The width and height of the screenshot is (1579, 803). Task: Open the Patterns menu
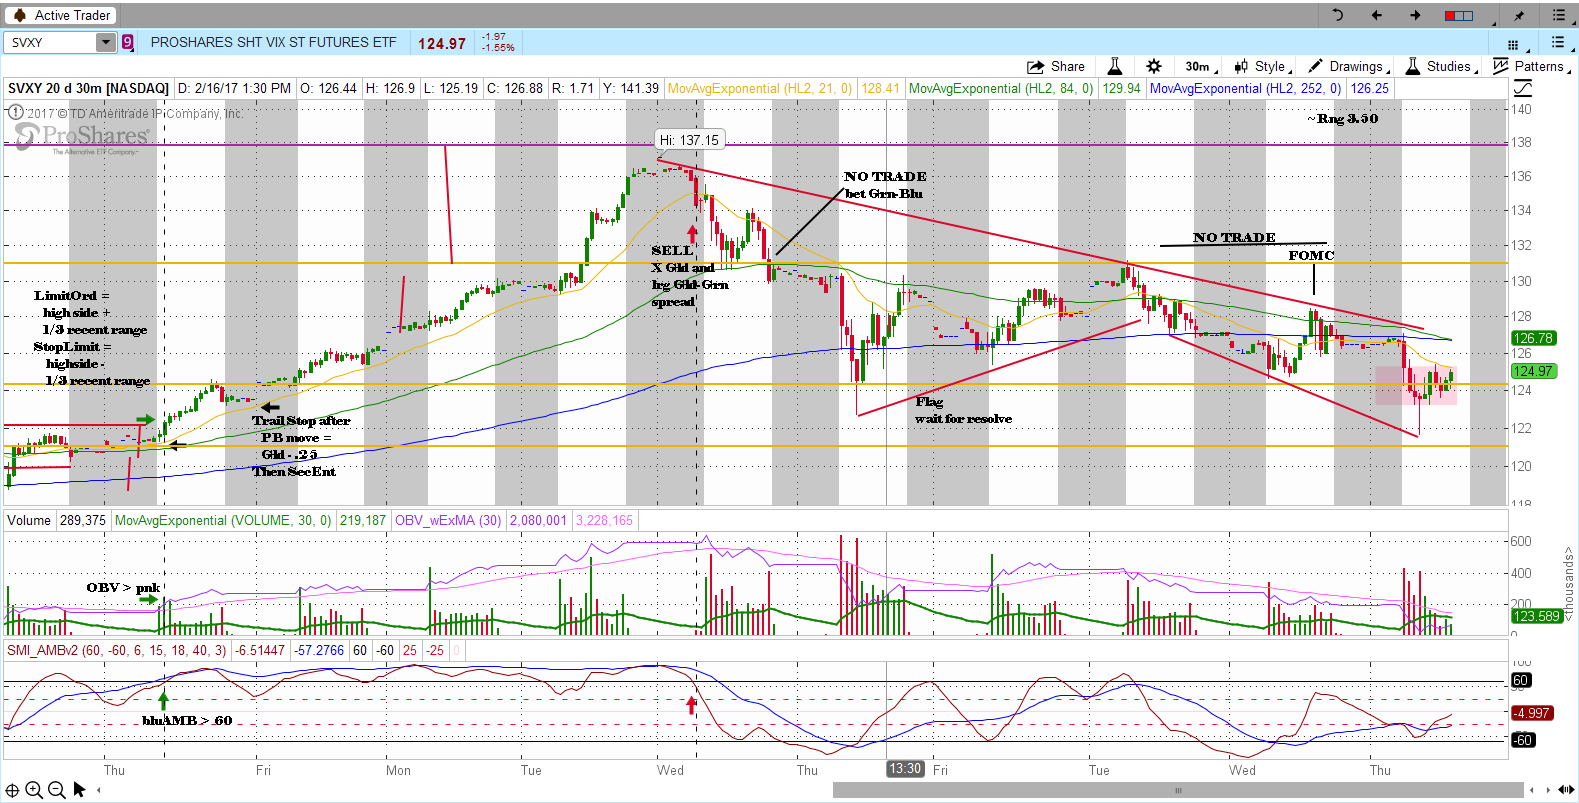point(1530,66)
